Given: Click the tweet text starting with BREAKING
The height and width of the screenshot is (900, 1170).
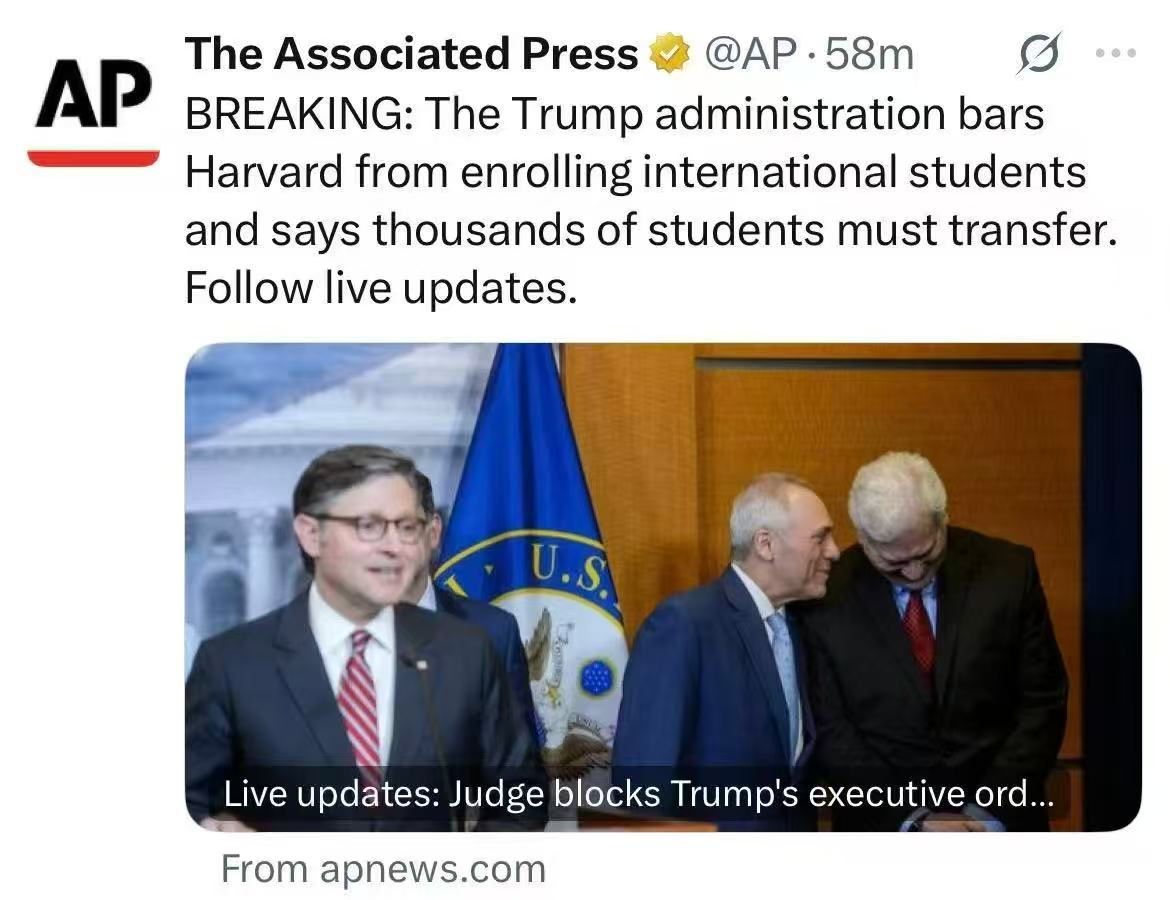Looking at the screenshot, I should click(x=614, y=114).
